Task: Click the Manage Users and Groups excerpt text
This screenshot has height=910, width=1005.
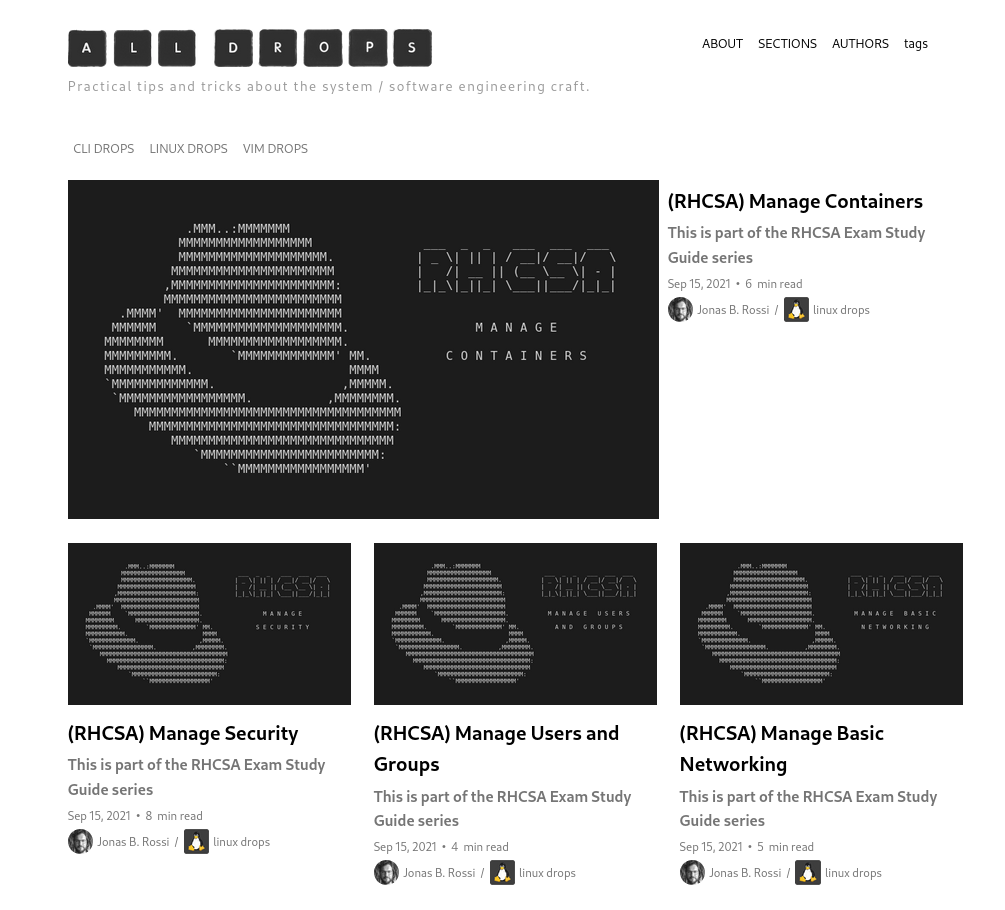Action: tap(502, 808)
